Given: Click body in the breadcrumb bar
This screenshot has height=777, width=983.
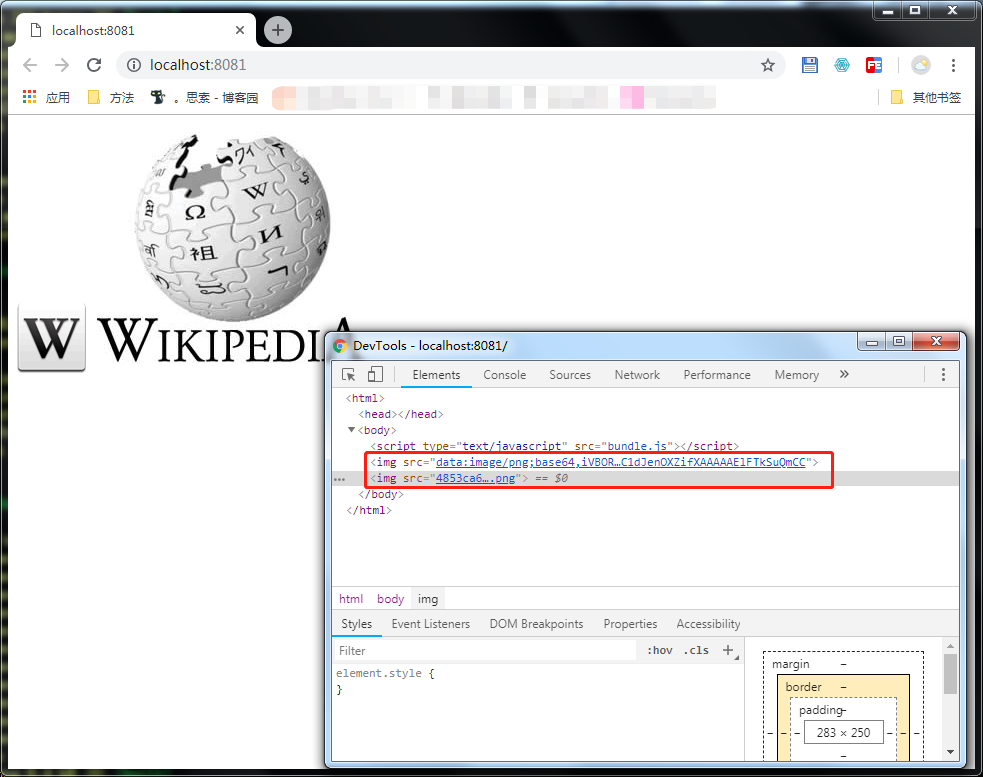Looking at the screenshot, I should click(390, 599).
